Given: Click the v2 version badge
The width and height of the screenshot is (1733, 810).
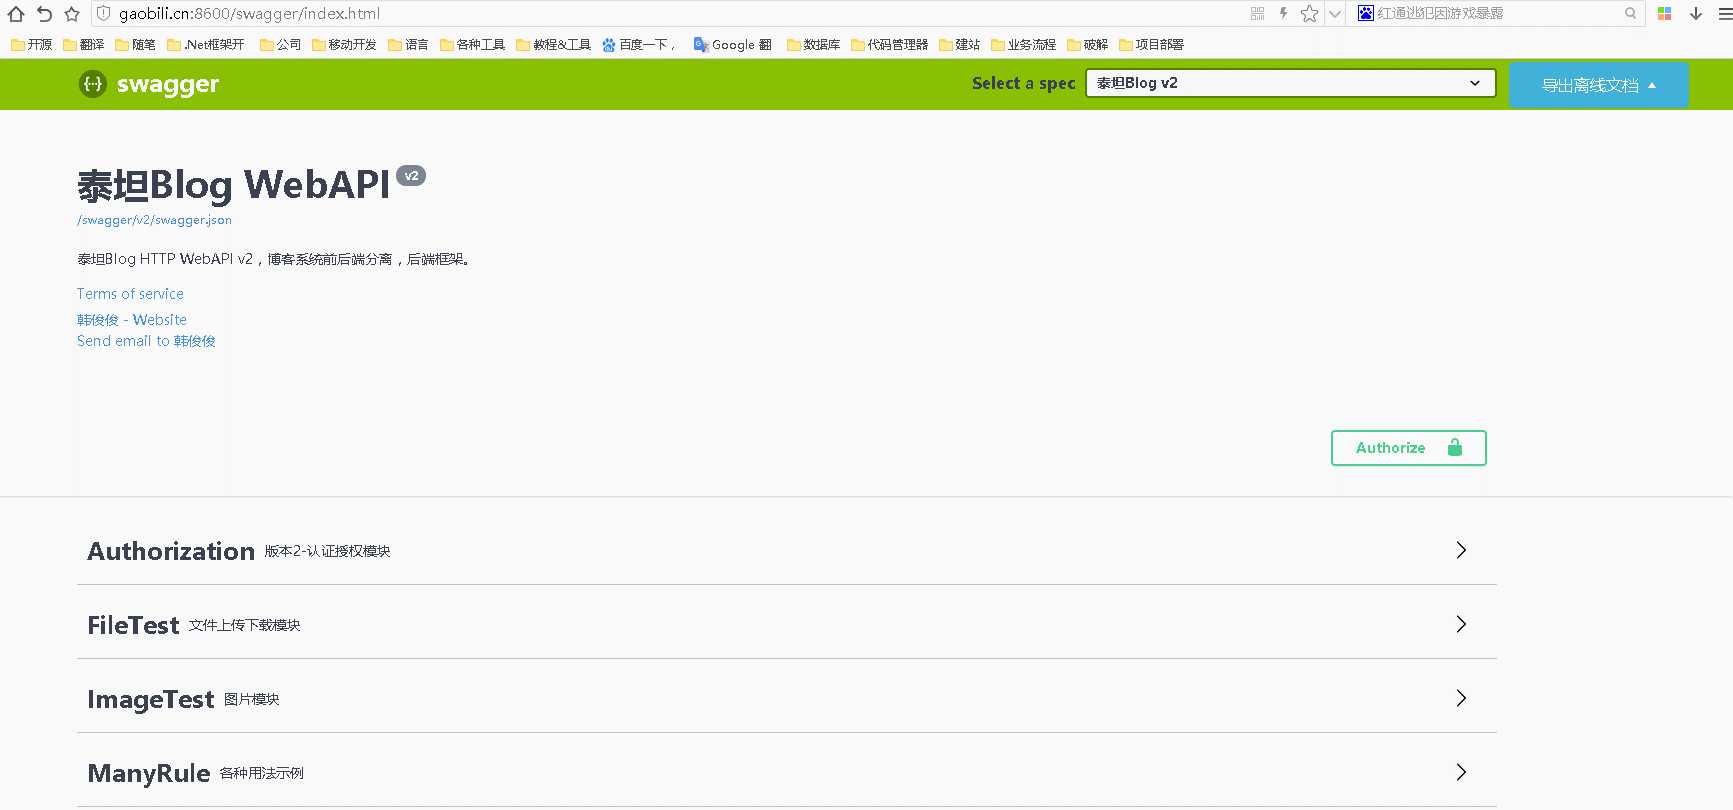Looking at the screenshot, I should (411, 176).
